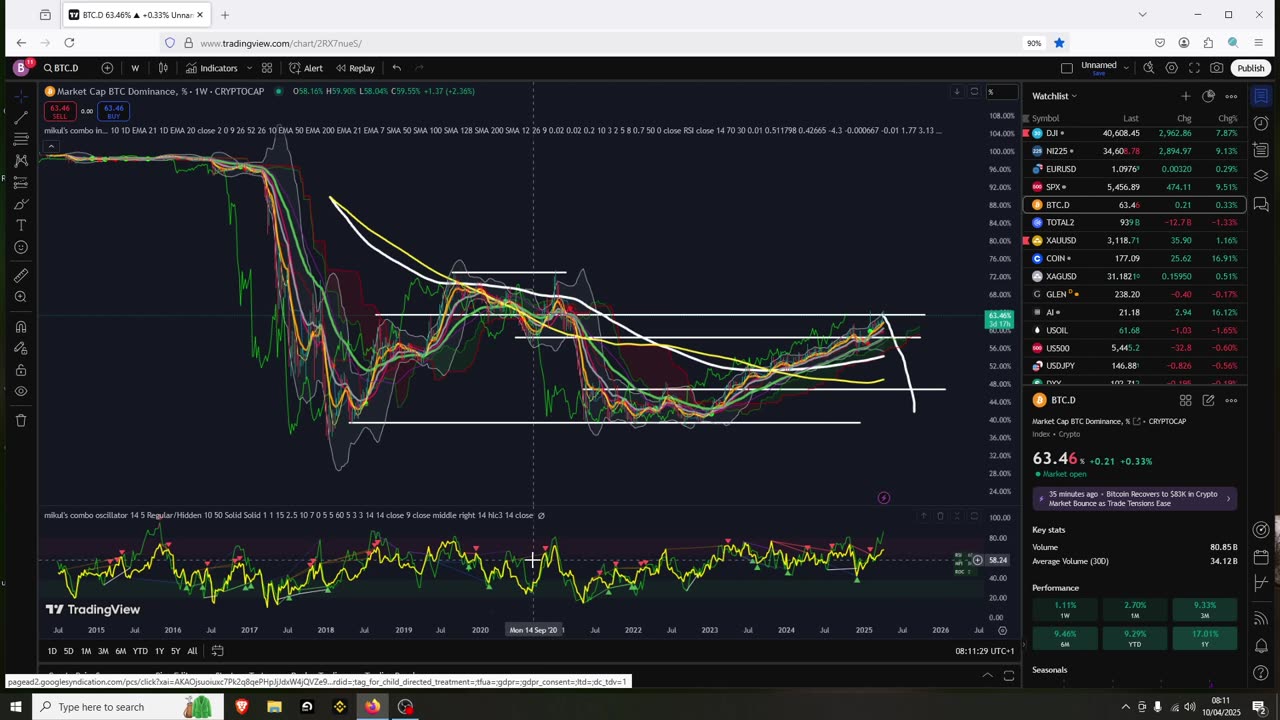Take a chart snapshot with camera icon
Screen dimensions: 1280x720
coord(1216,68)
